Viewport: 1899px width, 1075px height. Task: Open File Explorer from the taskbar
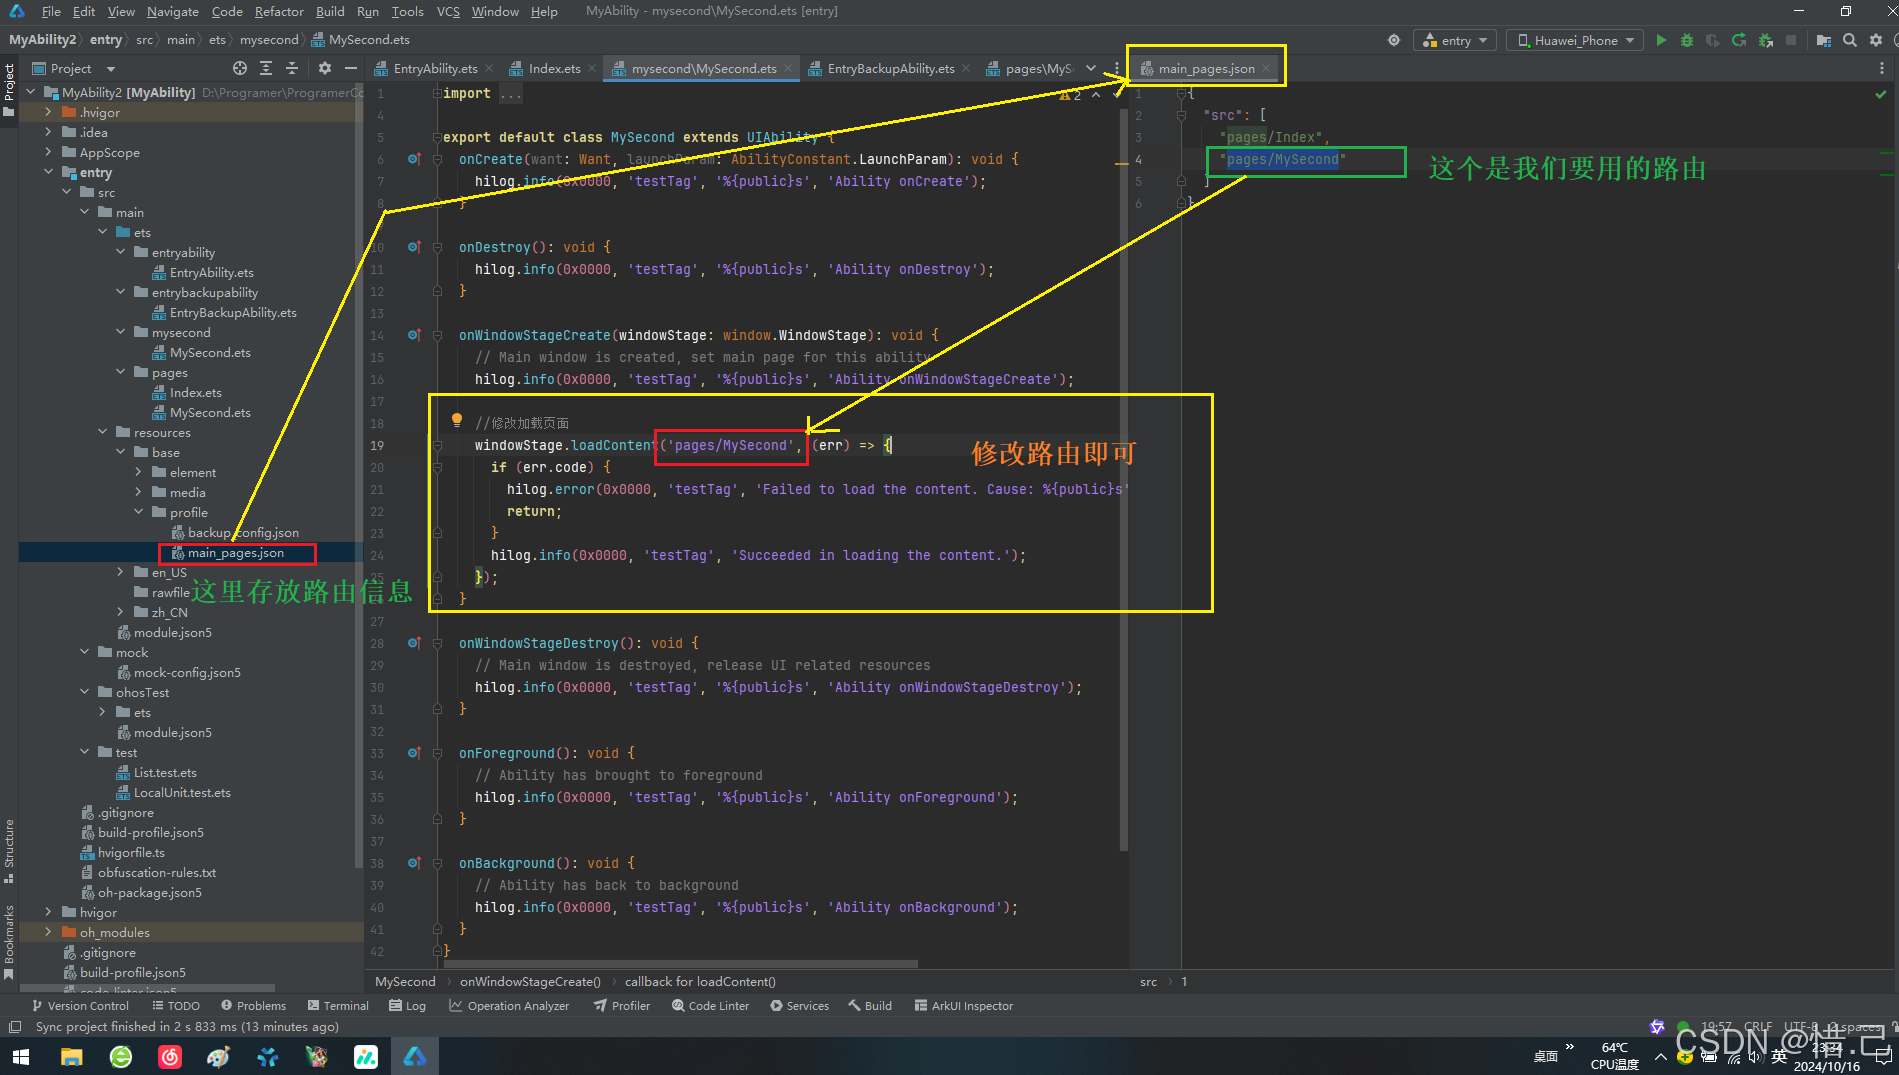tap(71, 1056)
